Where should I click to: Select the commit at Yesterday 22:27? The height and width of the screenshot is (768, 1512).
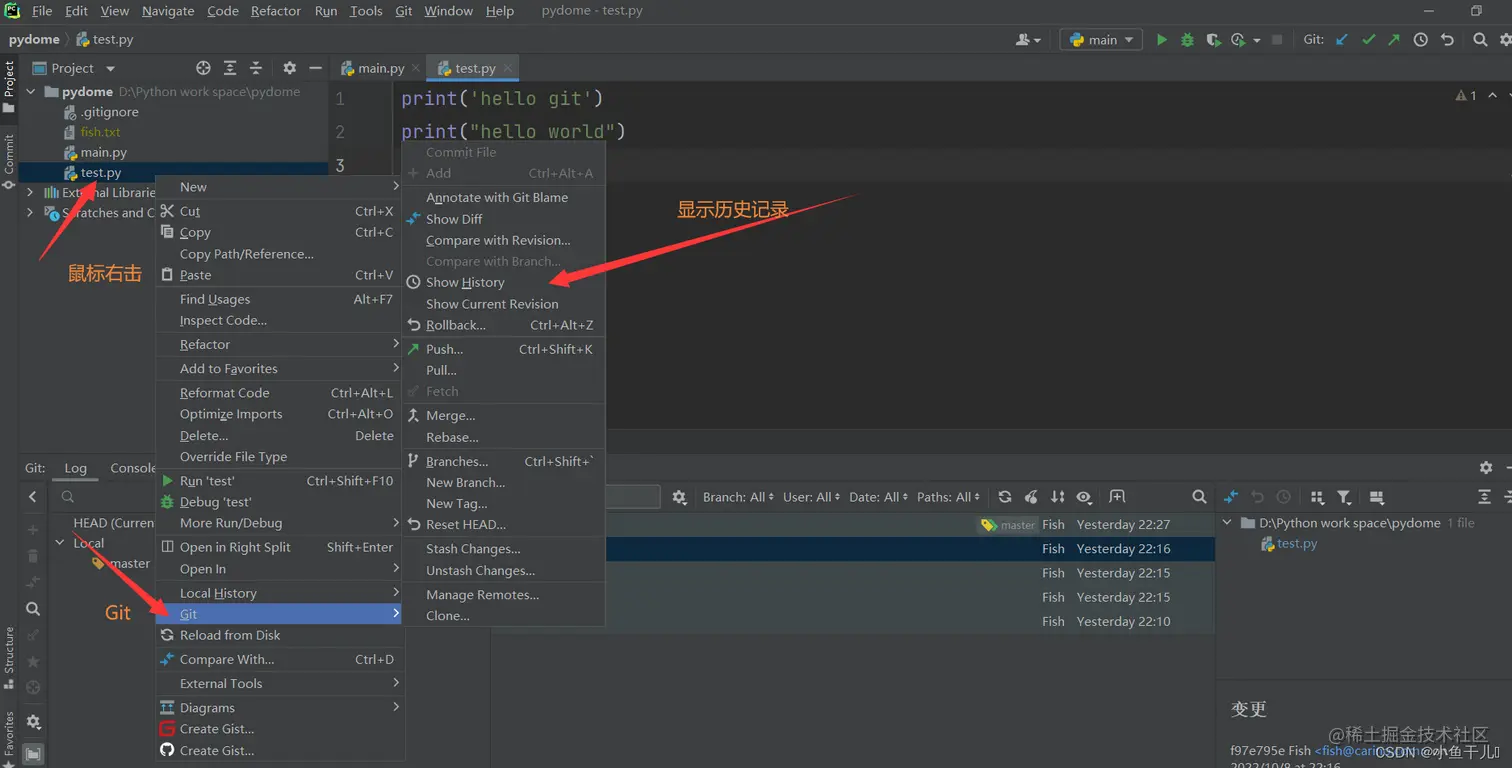coord(910,524)
